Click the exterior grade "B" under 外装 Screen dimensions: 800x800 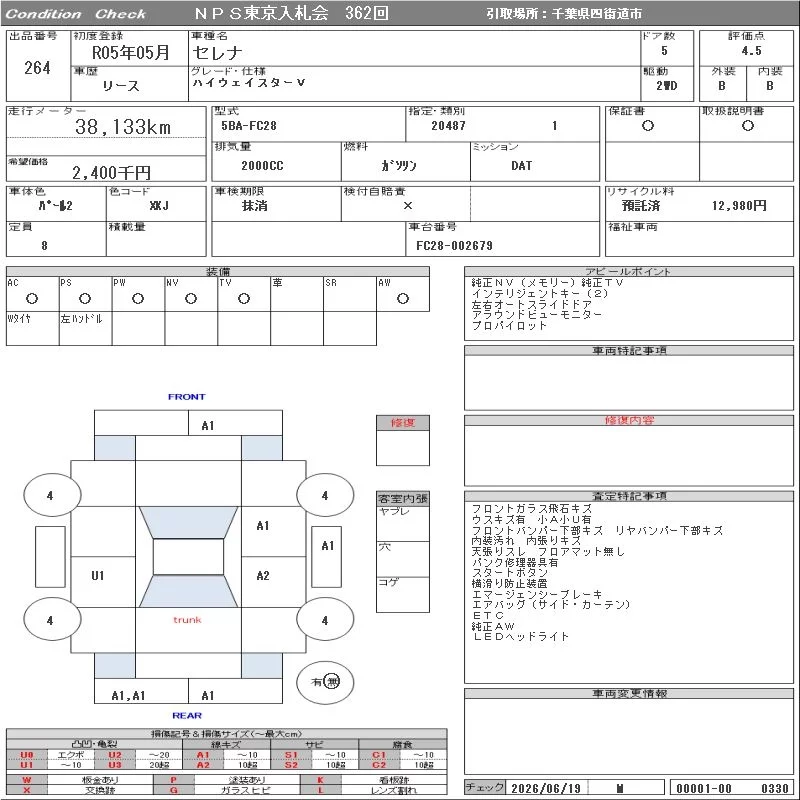click(721, 86)
